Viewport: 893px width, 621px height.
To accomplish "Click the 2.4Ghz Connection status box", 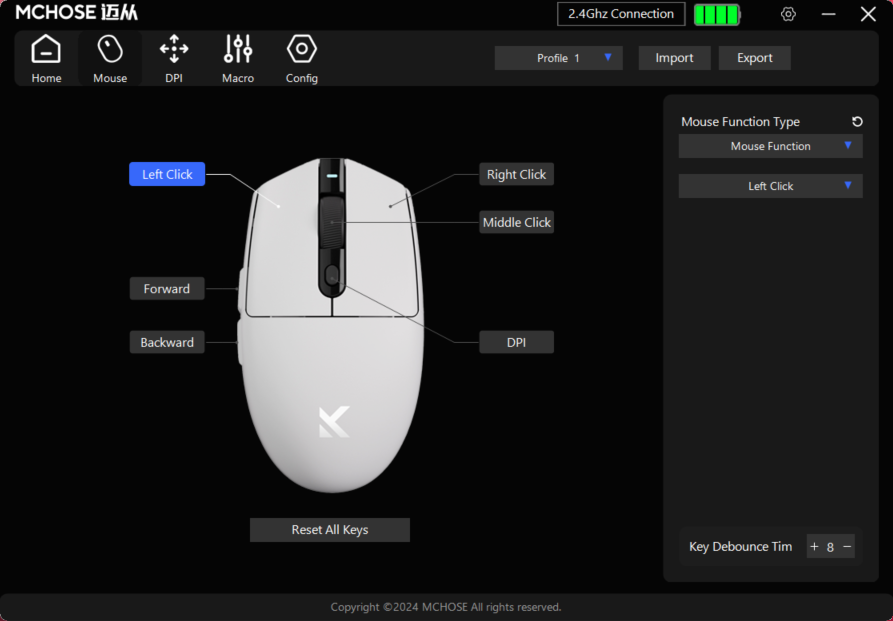I will 621,14.
